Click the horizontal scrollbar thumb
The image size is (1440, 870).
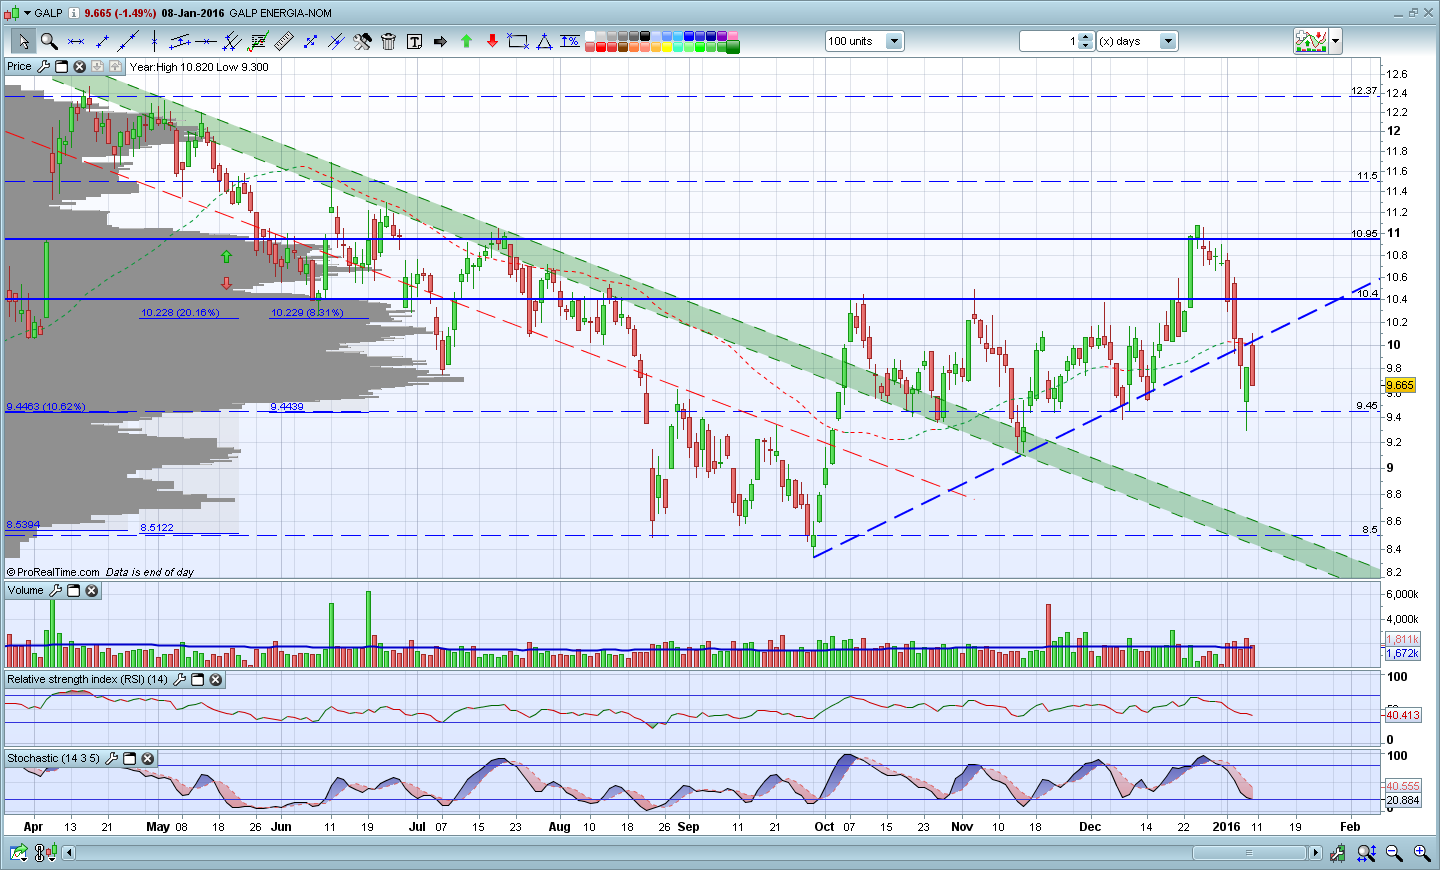tap(1249, 853)
